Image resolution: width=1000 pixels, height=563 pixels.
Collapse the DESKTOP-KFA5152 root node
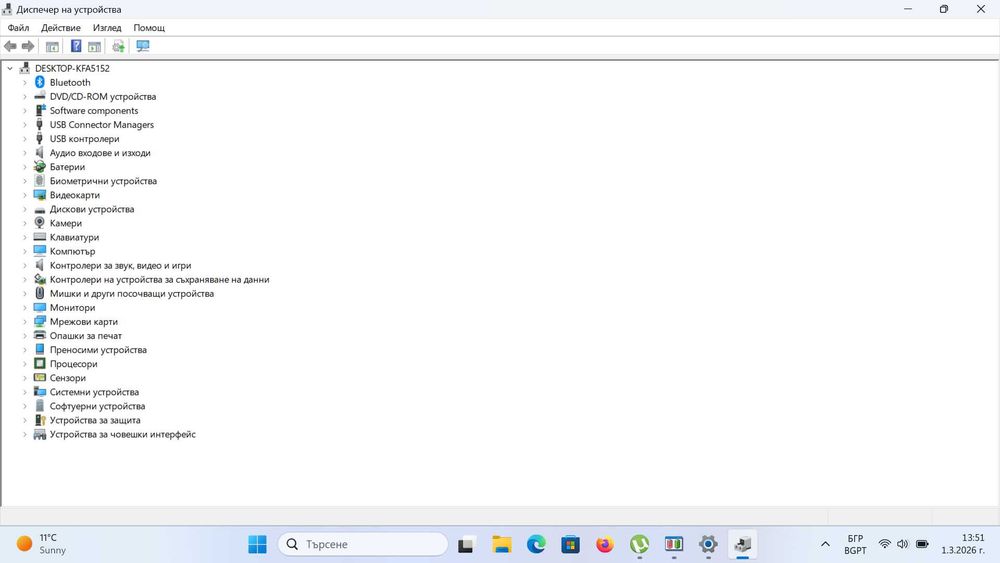coord(10,68)
